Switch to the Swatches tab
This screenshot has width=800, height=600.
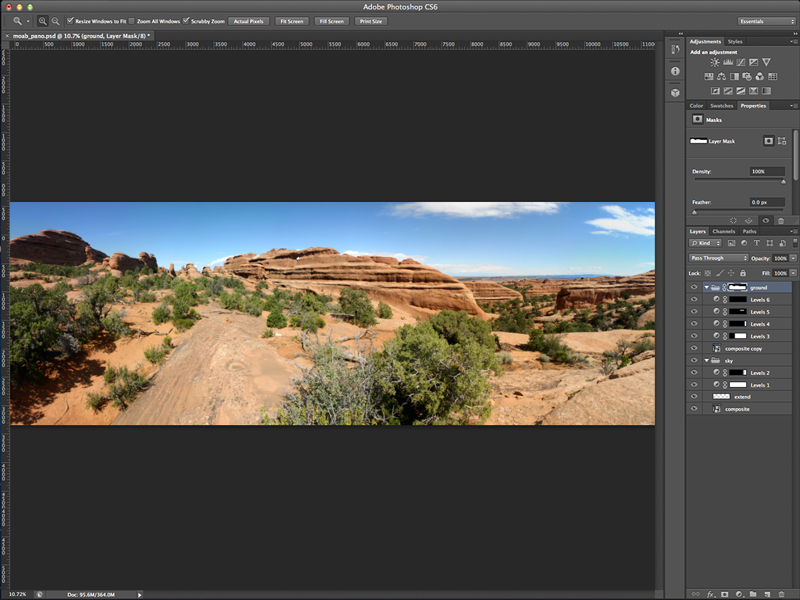pos(721,106)
